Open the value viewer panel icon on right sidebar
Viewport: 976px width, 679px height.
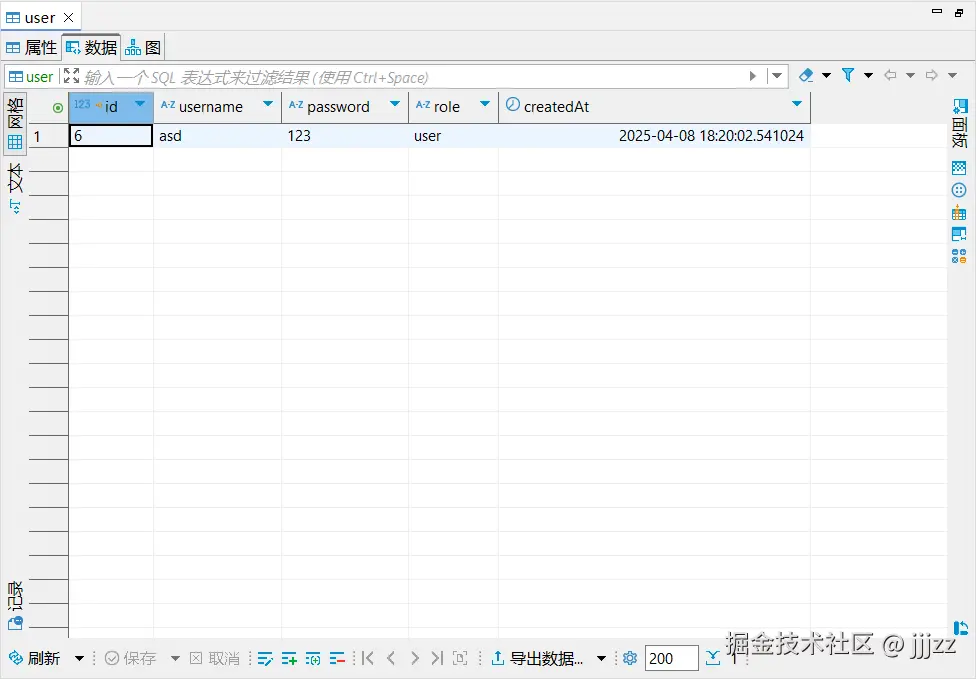pos(959,167)
